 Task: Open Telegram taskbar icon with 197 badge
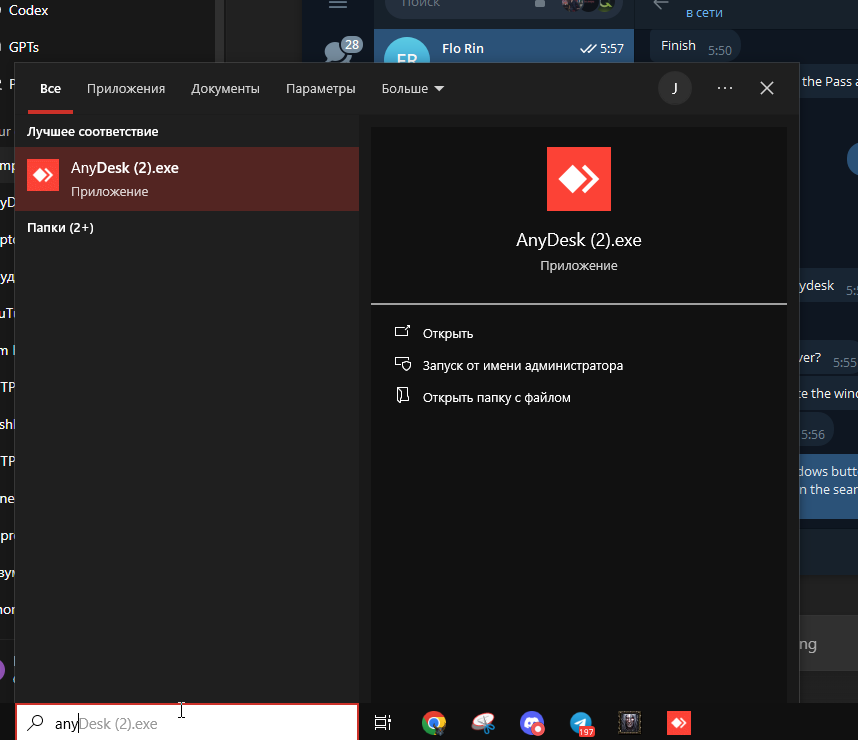581,722
